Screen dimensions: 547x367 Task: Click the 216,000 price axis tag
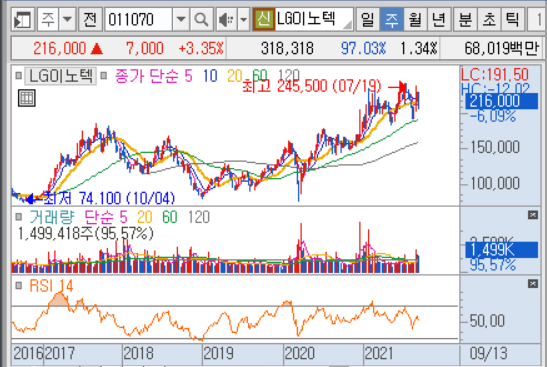coord(502,101)
